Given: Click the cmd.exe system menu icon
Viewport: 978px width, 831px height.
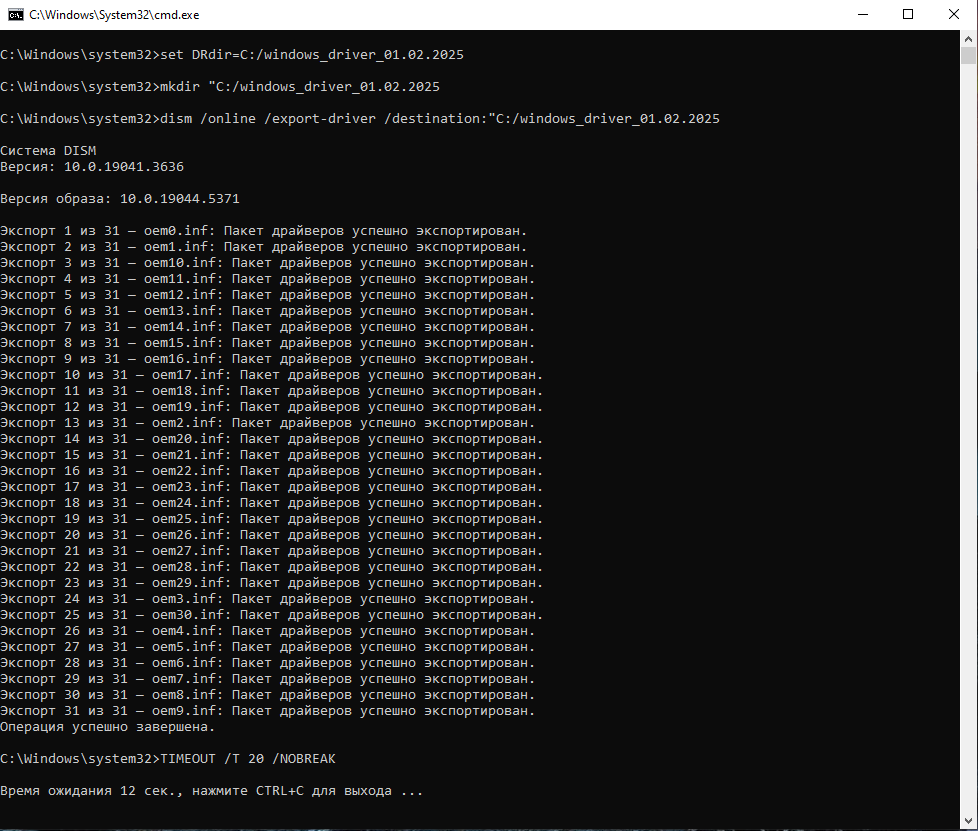Looking at the screenshot, I should [16, 15].
